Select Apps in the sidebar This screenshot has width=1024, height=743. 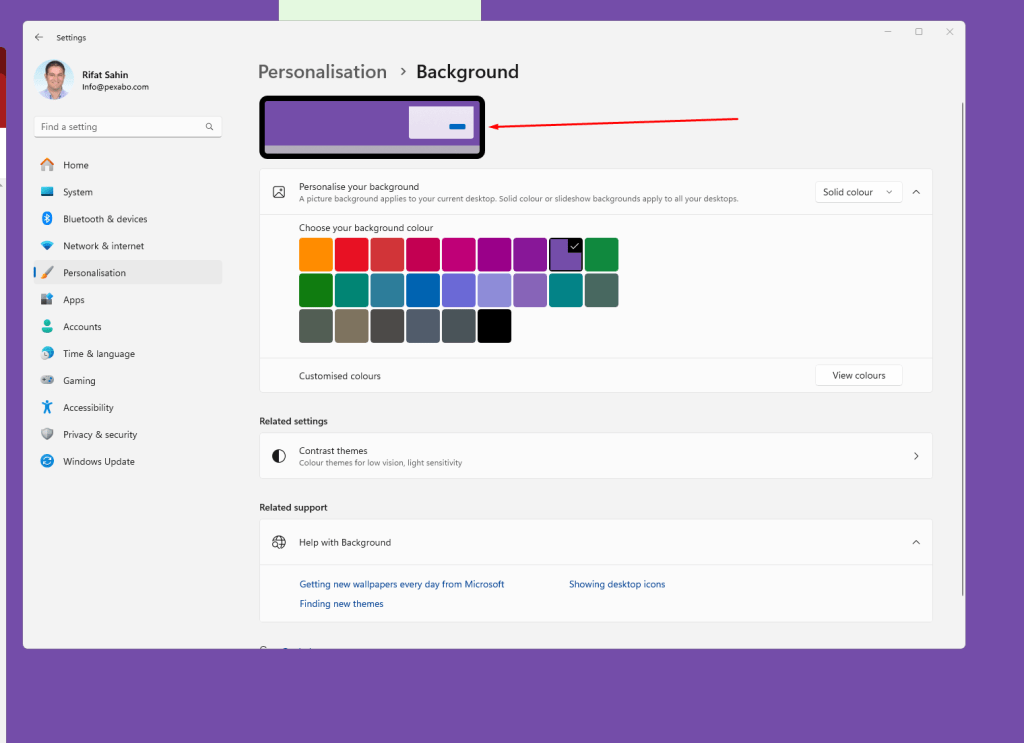coord(128,300)
